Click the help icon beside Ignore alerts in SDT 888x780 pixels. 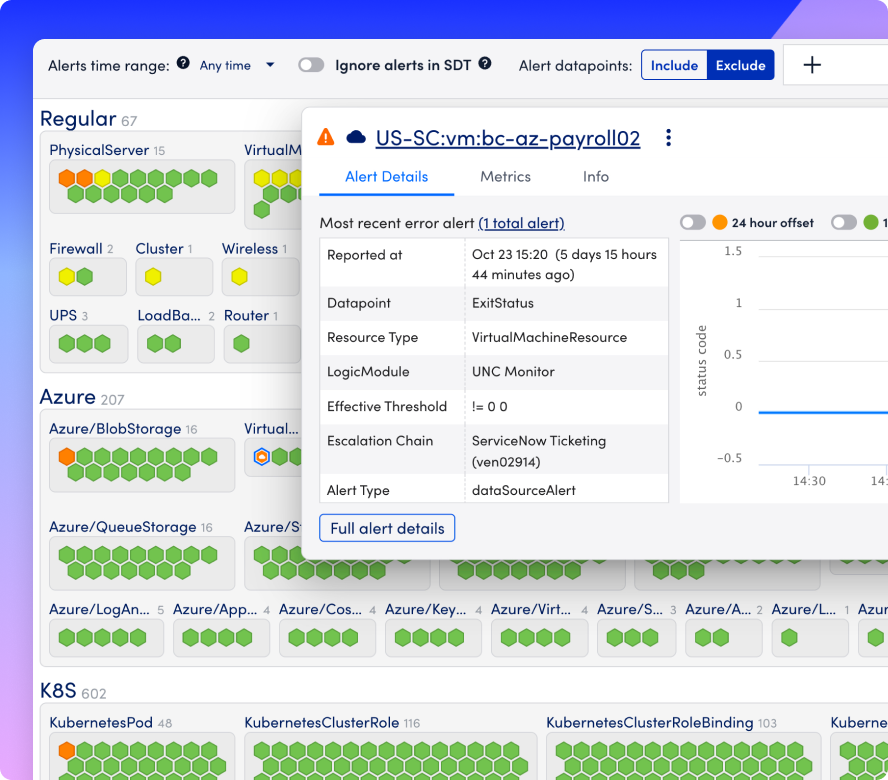click(x=485, y=63)
